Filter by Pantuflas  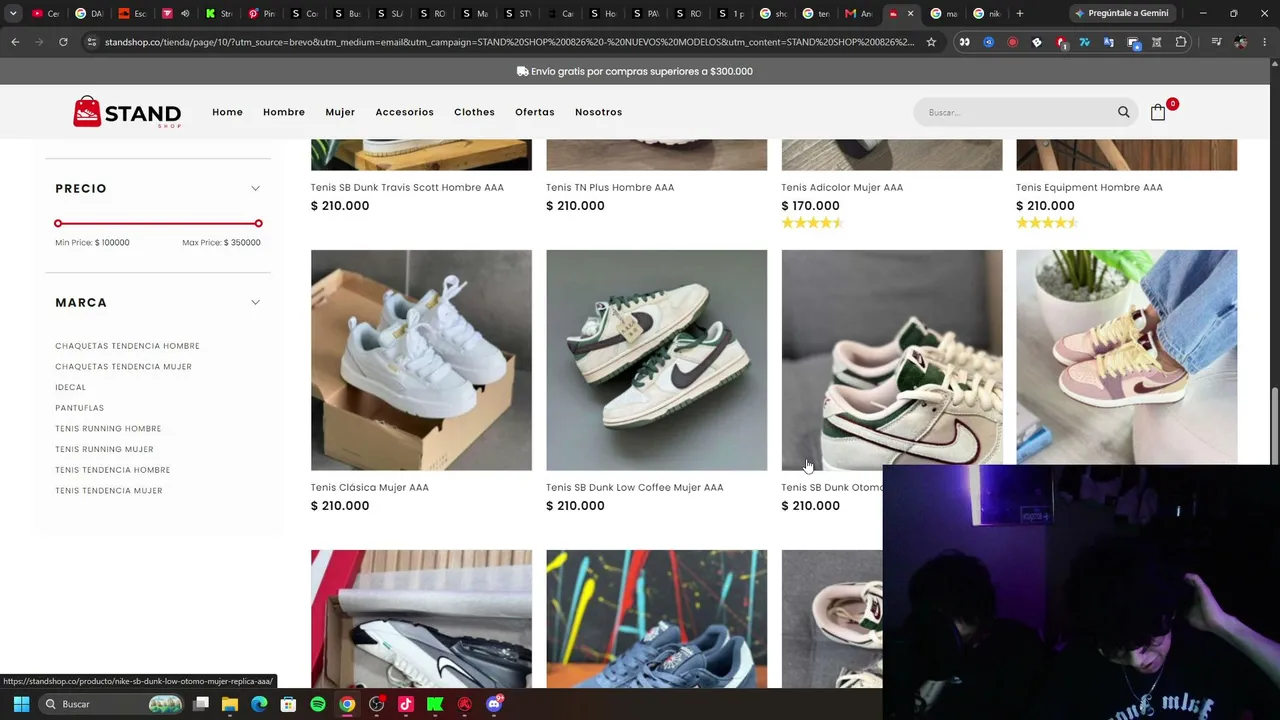pos(79,408)
